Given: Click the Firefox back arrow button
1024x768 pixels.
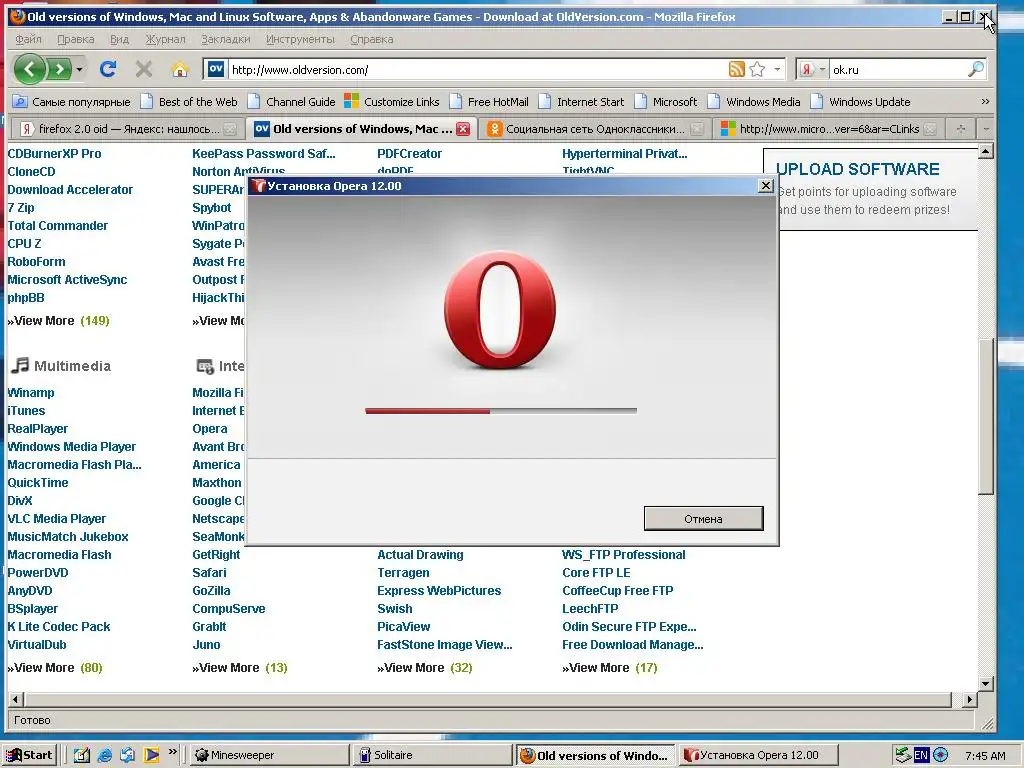Looking at the screenshot, I should (29, 69).
